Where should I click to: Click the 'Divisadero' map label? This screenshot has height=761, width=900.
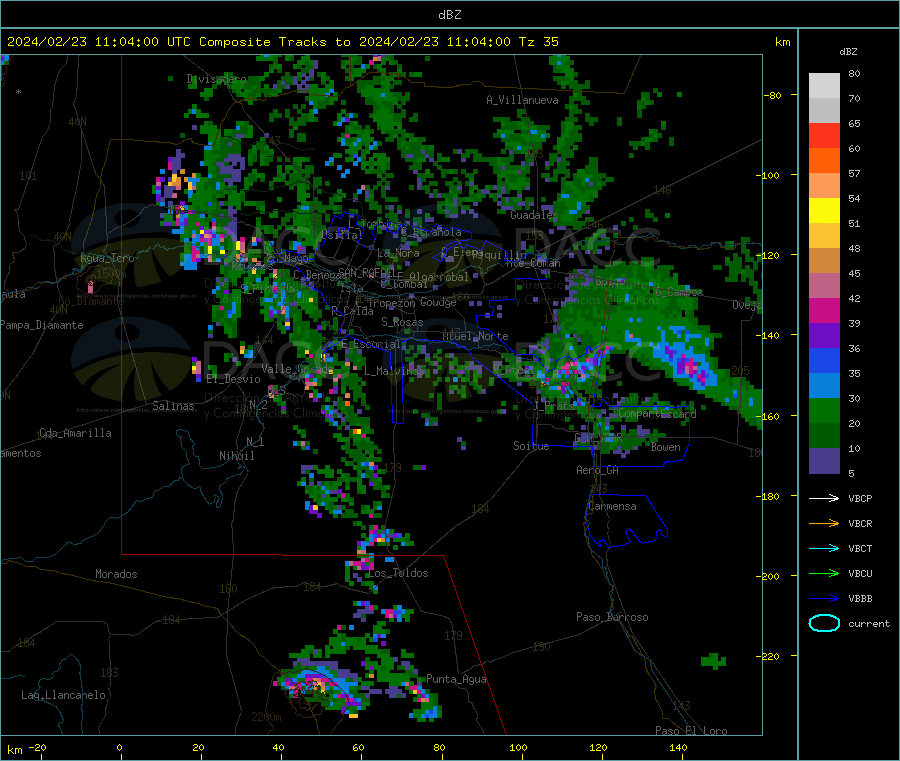pos(216,79)
